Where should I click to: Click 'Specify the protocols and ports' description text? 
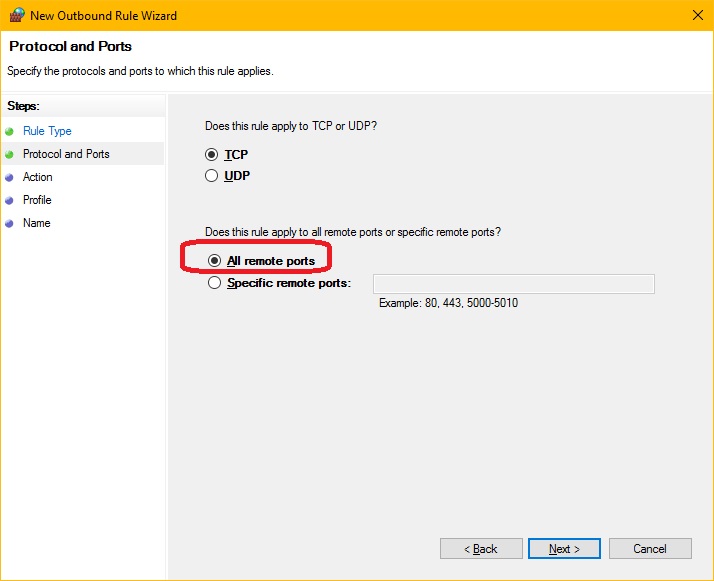tap(140, 71)
